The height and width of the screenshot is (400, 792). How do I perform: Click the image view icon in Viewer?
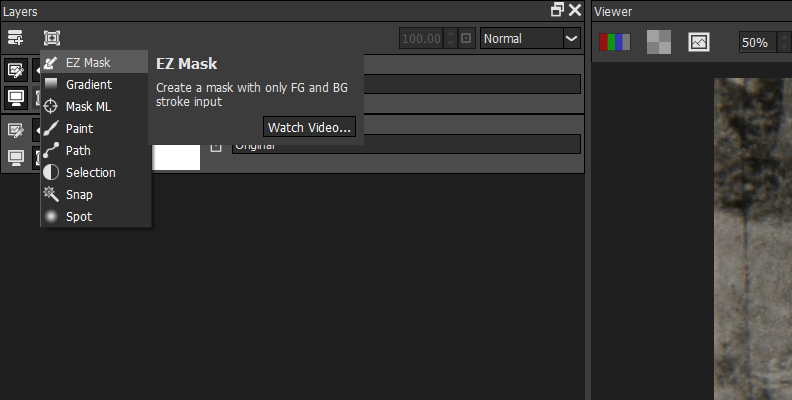[699, 42]
